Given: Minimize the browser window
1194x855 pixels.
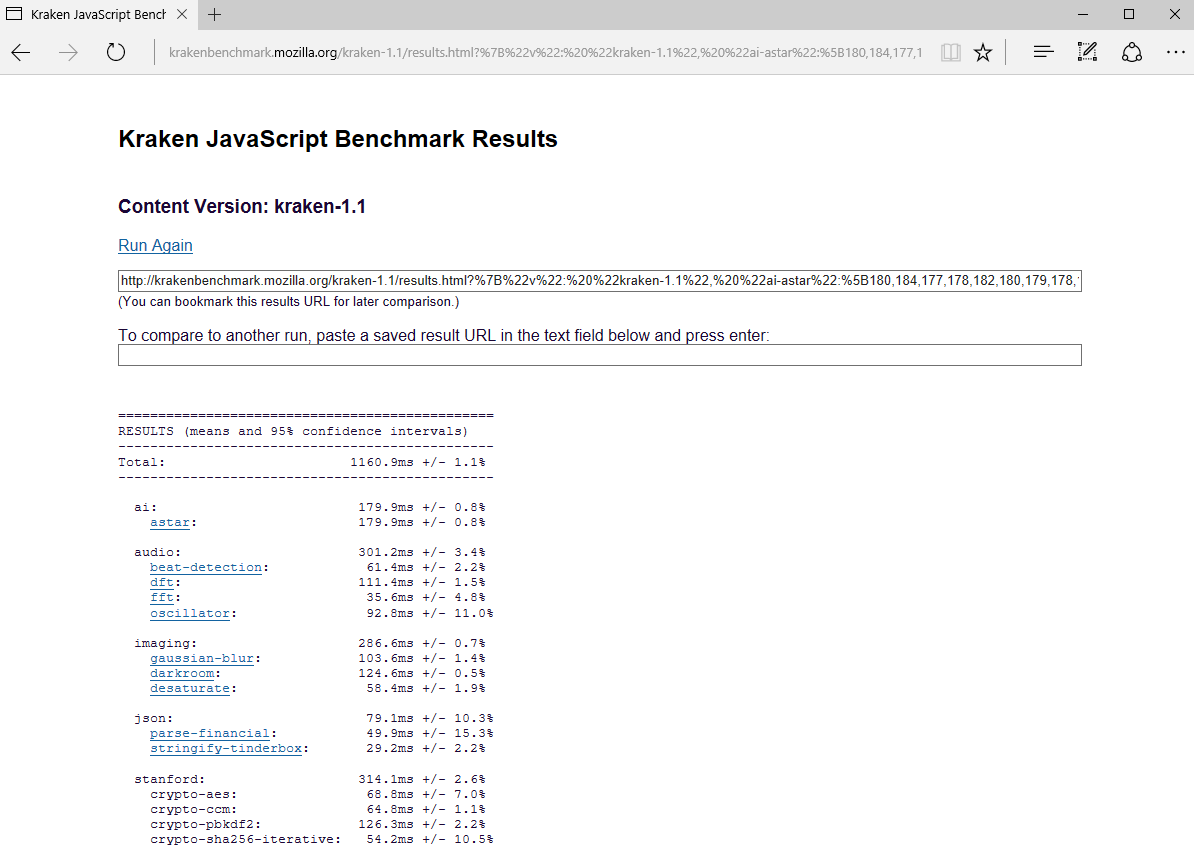Looking at the screenshot, I should coord(1083,14).
